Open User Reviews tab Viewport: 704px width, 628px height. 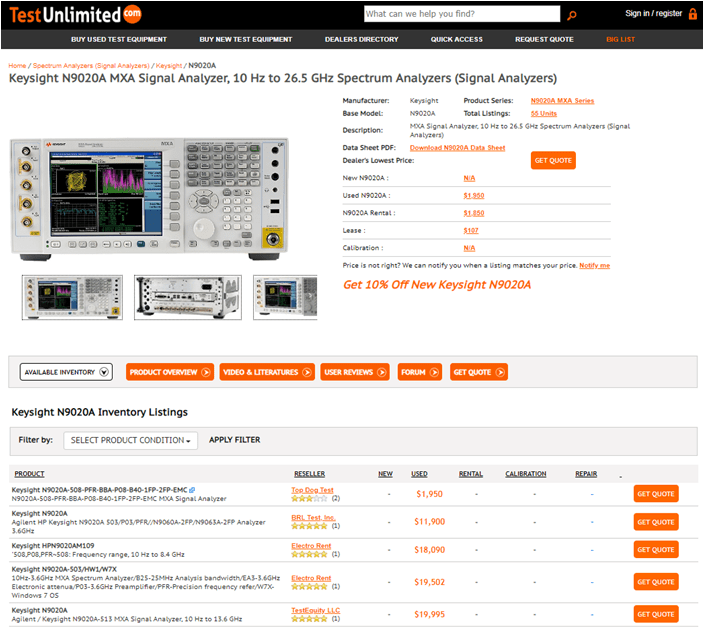coord(355,372)
